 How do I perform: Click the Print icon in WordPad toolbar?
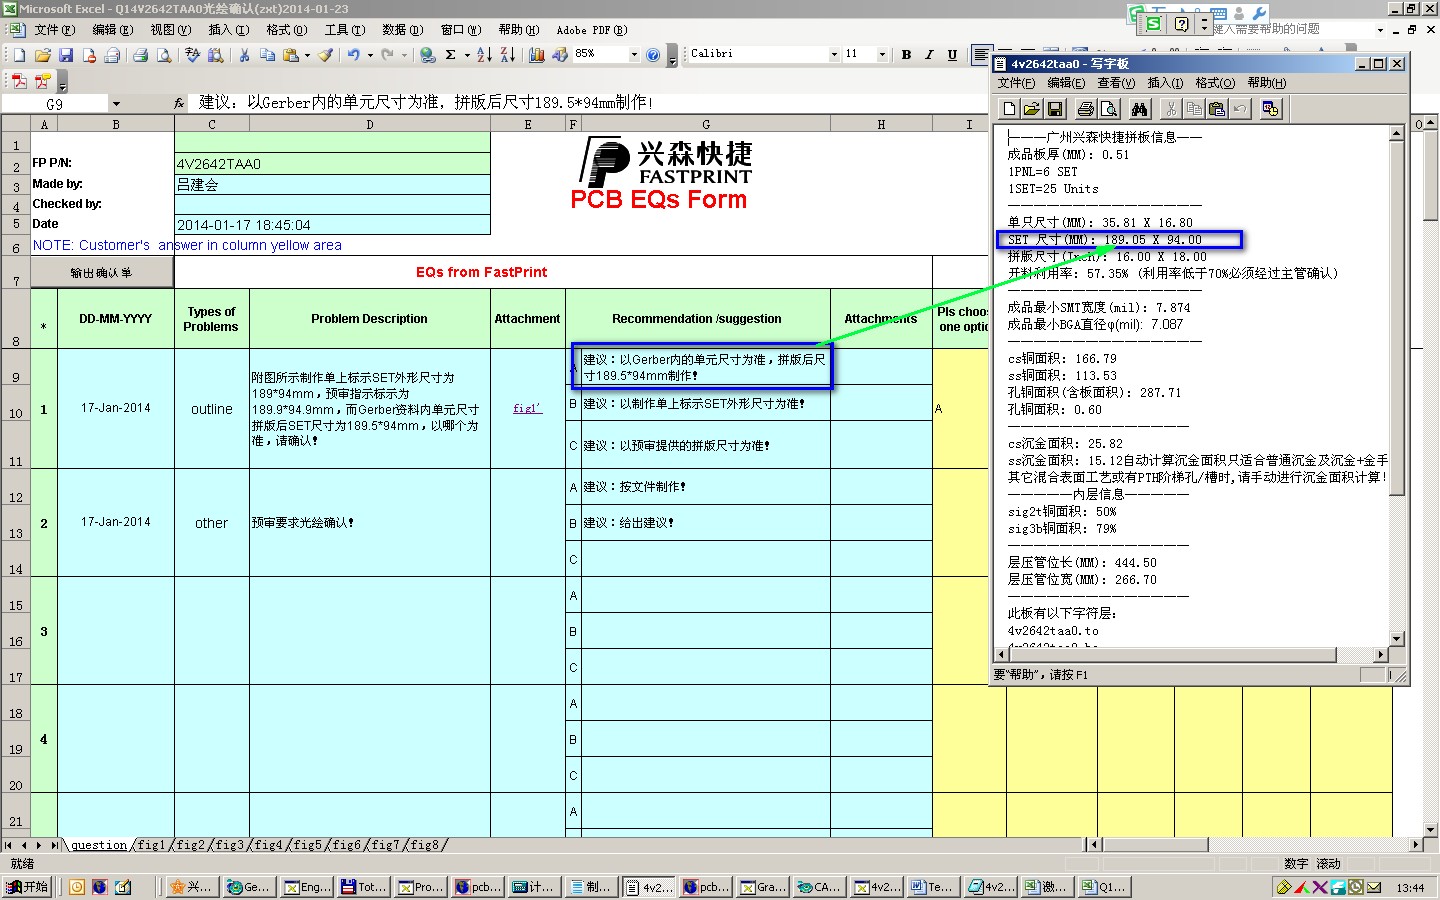pos(1085,109)
